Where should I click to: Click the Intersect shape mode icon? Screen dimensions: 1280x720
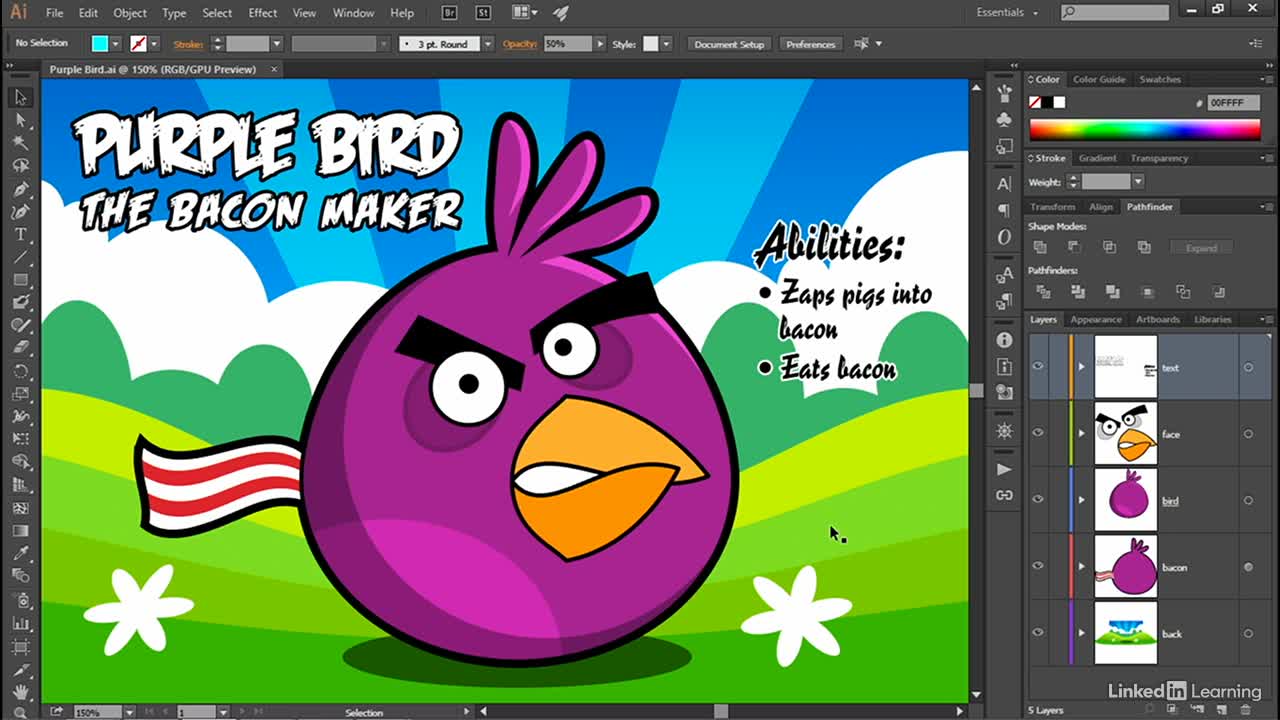[1109, 247]
